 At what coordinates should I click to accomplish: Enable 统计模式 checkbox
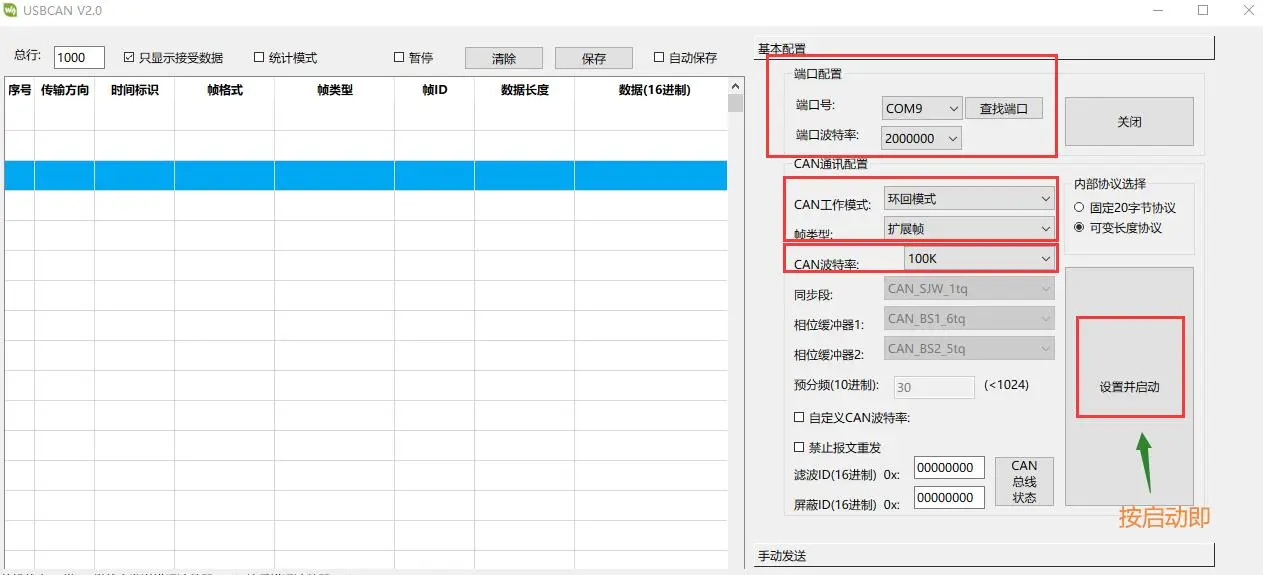coord(259,58)
